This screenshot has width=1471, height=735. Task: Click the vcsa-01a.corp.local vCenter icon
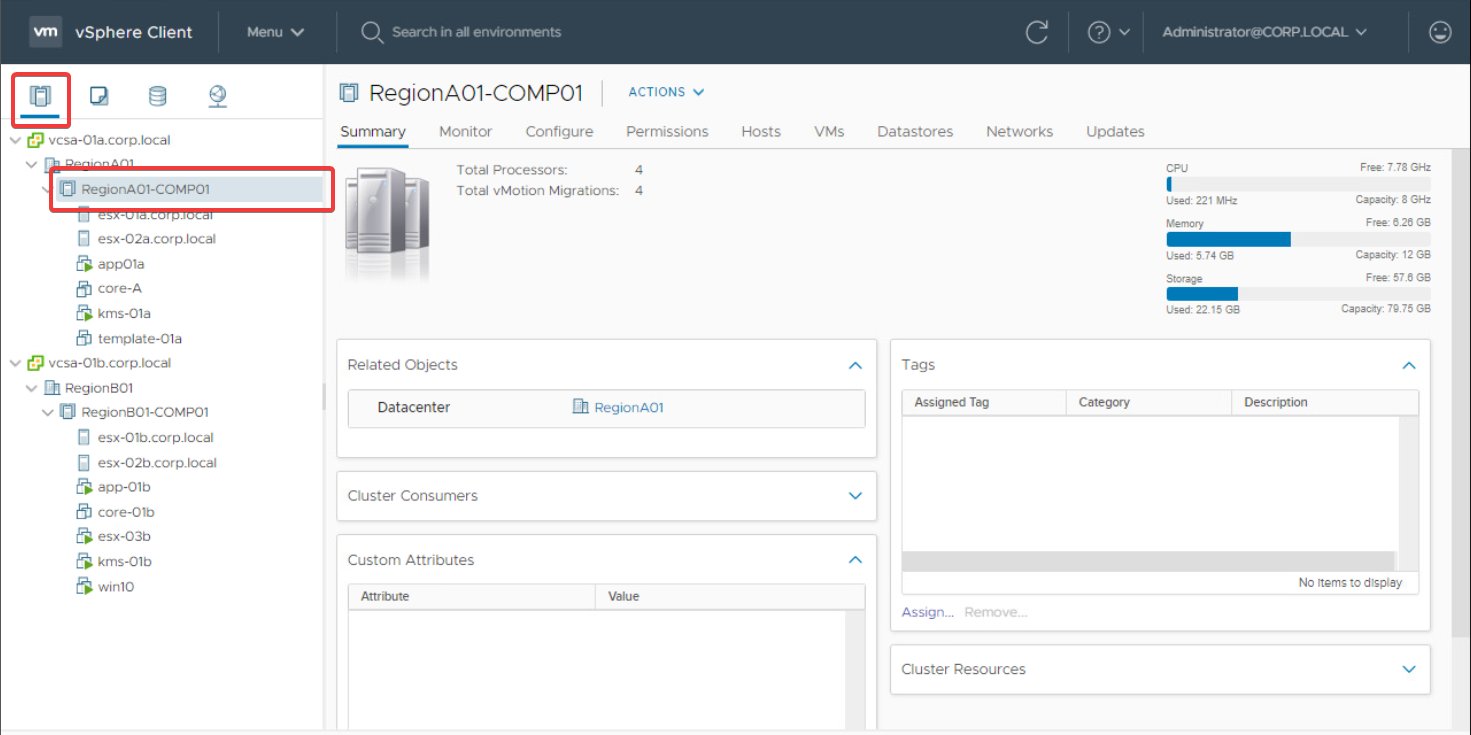pyautogui.click(x=36, y=140)
